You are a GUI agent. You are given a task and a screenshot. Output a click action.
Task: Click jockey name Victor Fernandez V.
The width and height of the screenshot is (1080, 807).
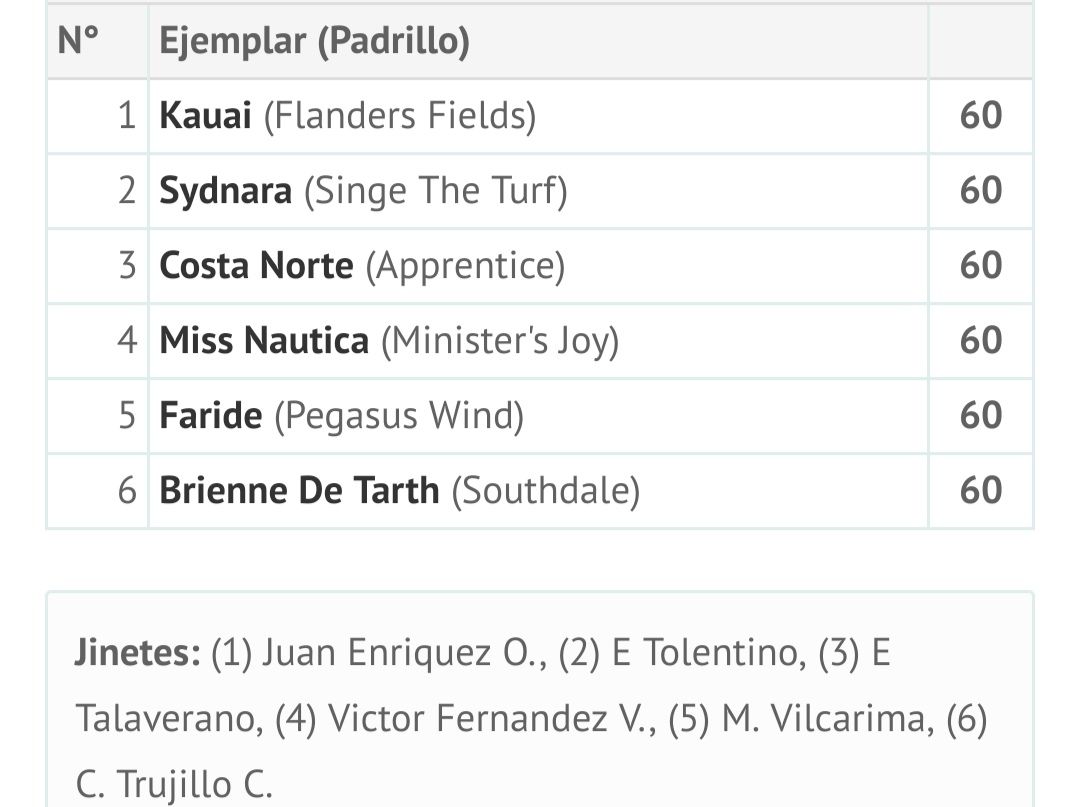point(490,718)
